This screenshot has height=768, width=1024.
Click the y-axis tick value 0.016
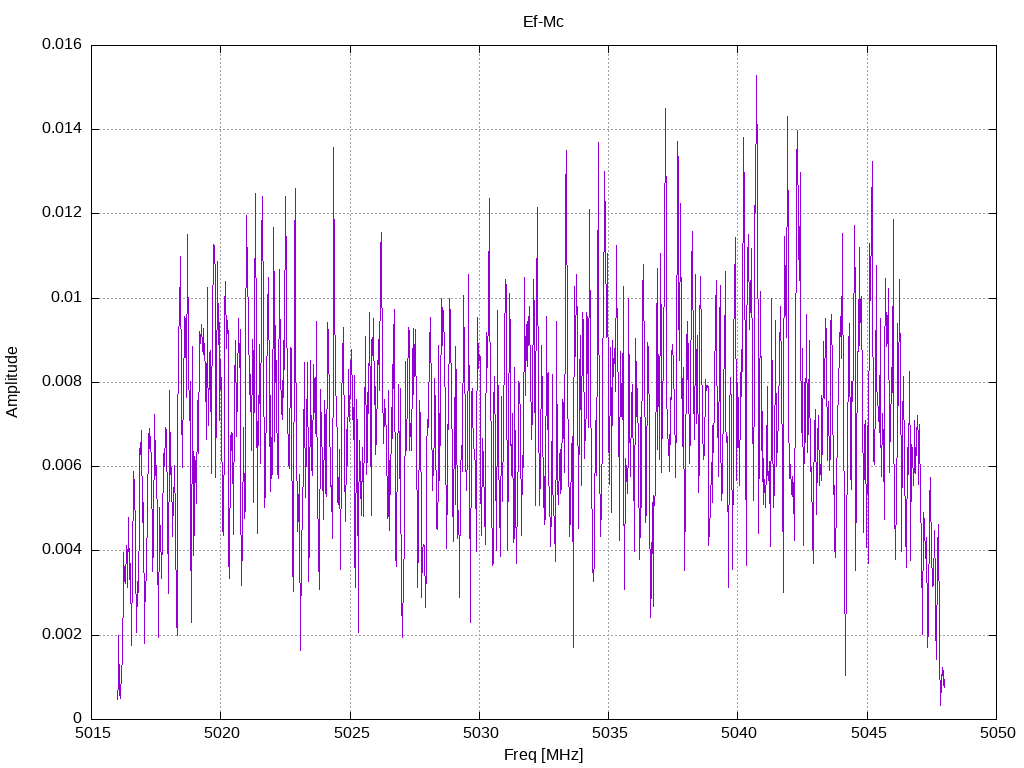coord(62,44)
